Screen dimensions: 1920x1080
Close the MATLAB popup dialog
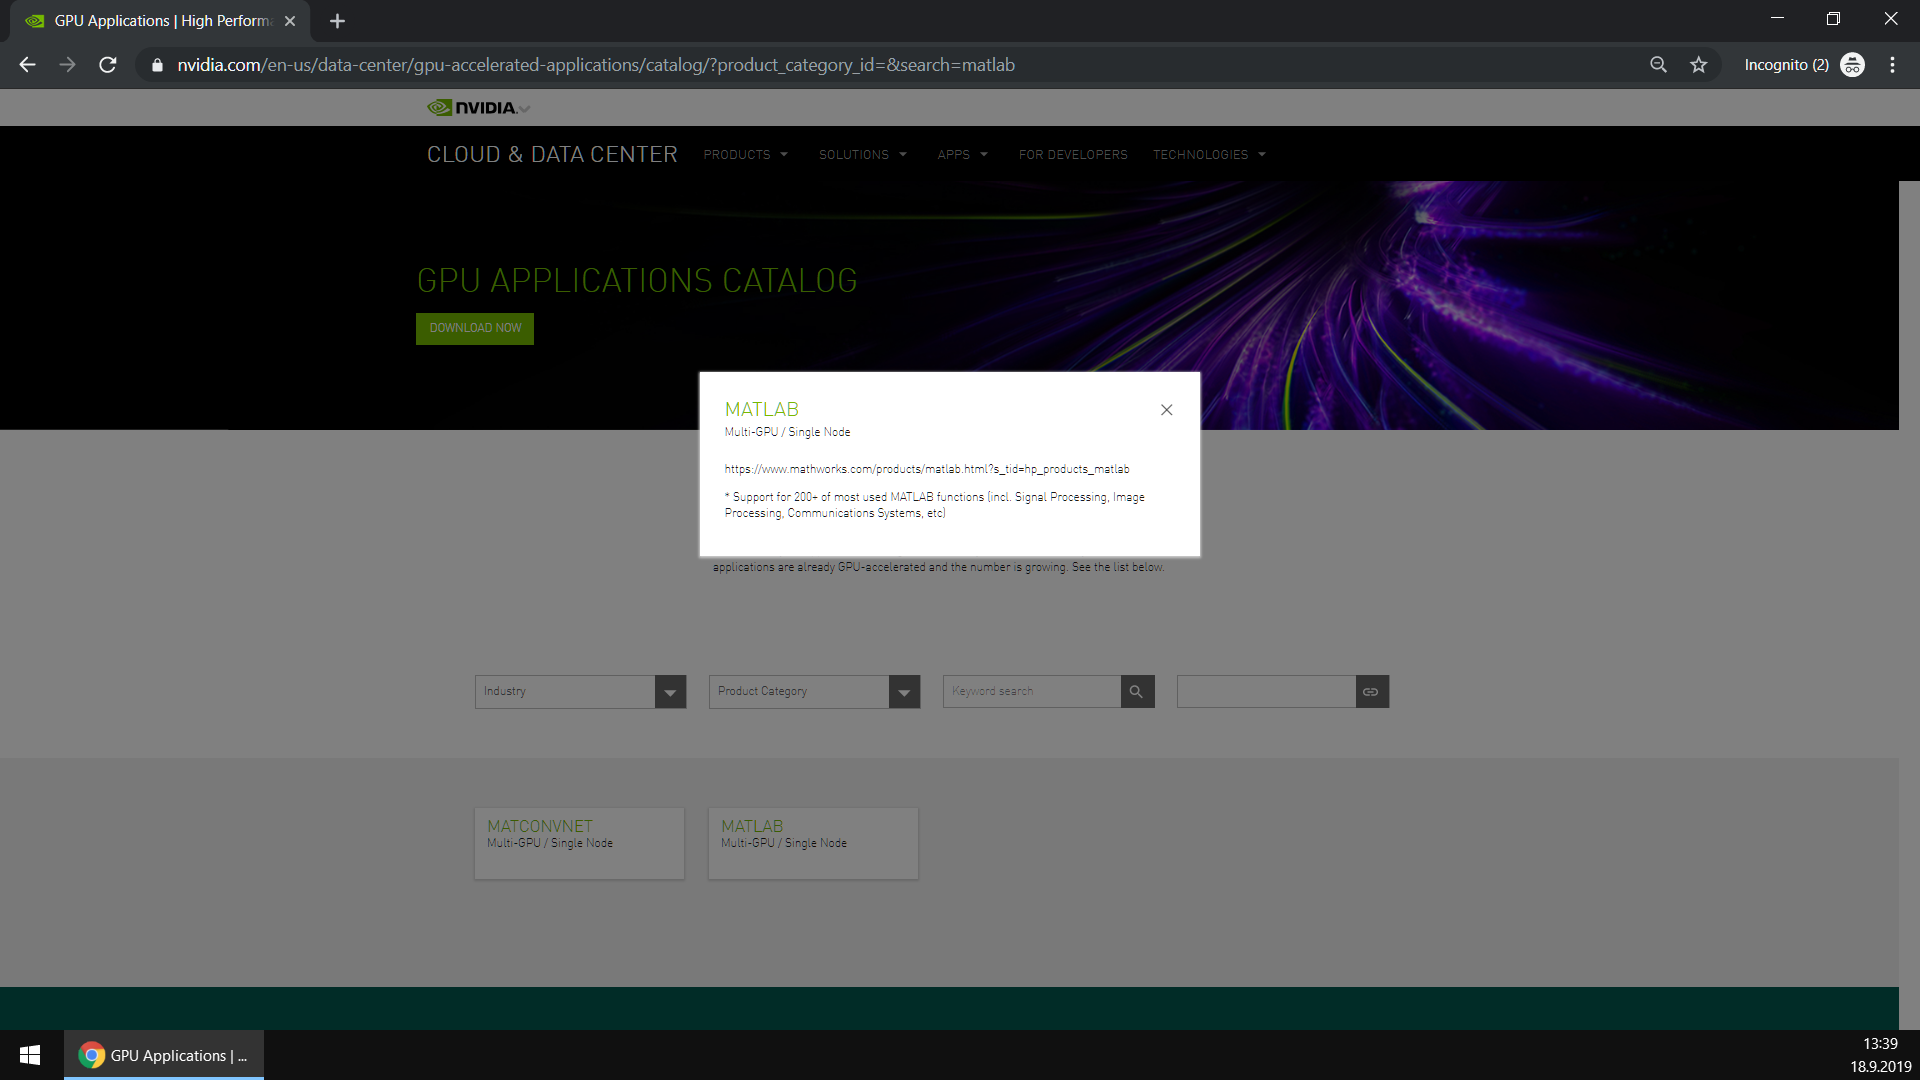coord(1166,410)
